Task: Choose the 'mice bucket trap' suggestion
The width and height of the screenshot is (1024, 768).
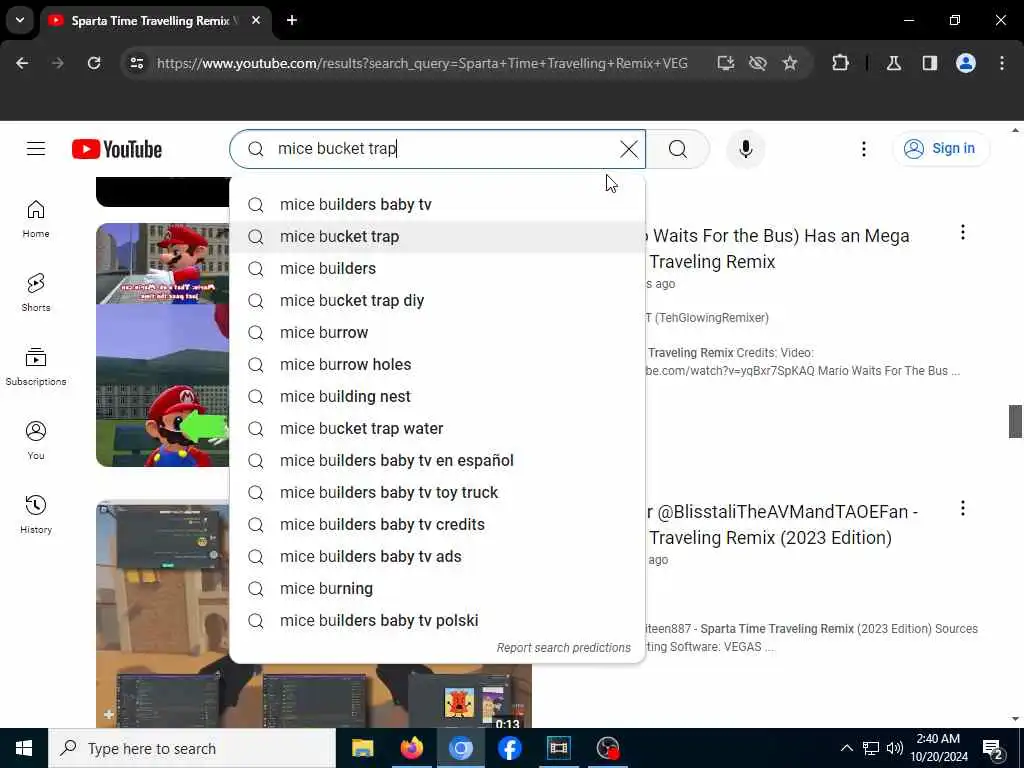Action: (438, 236)
